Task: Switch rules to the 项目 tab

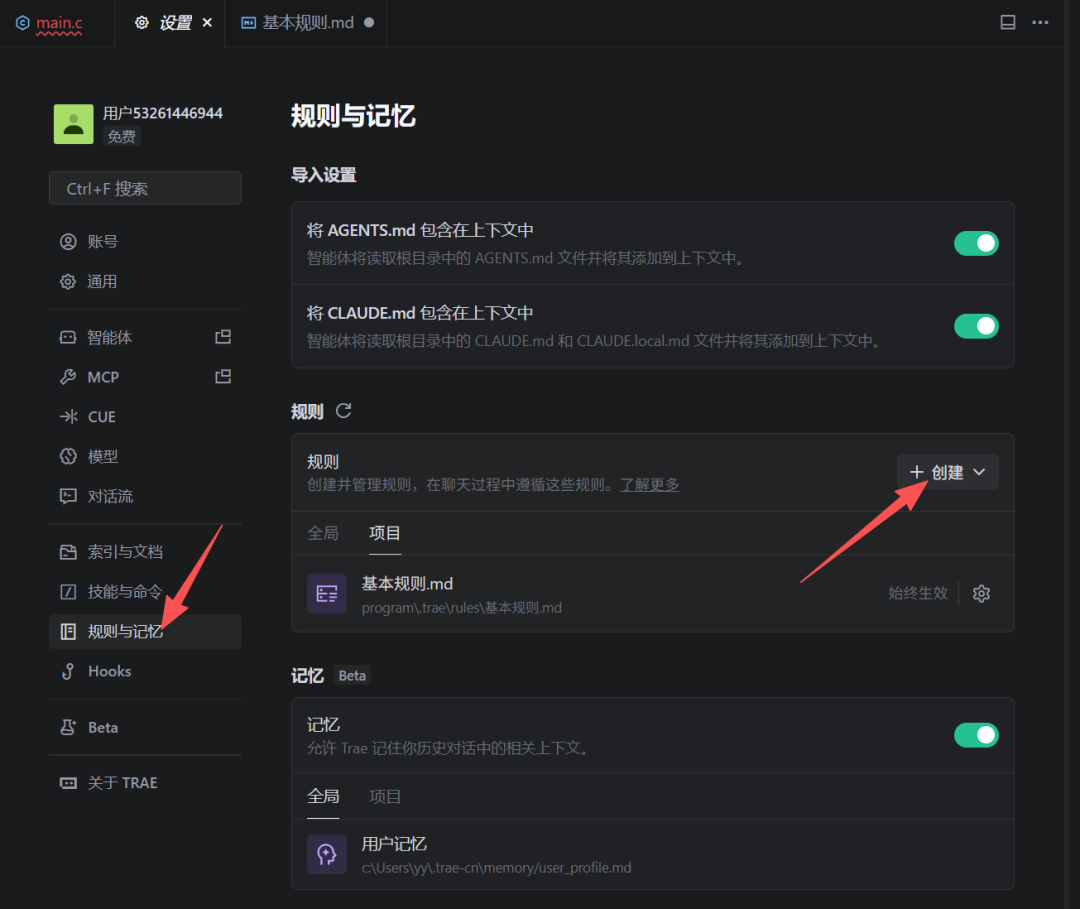Action: pyautogui.click(x=385, y=533)
